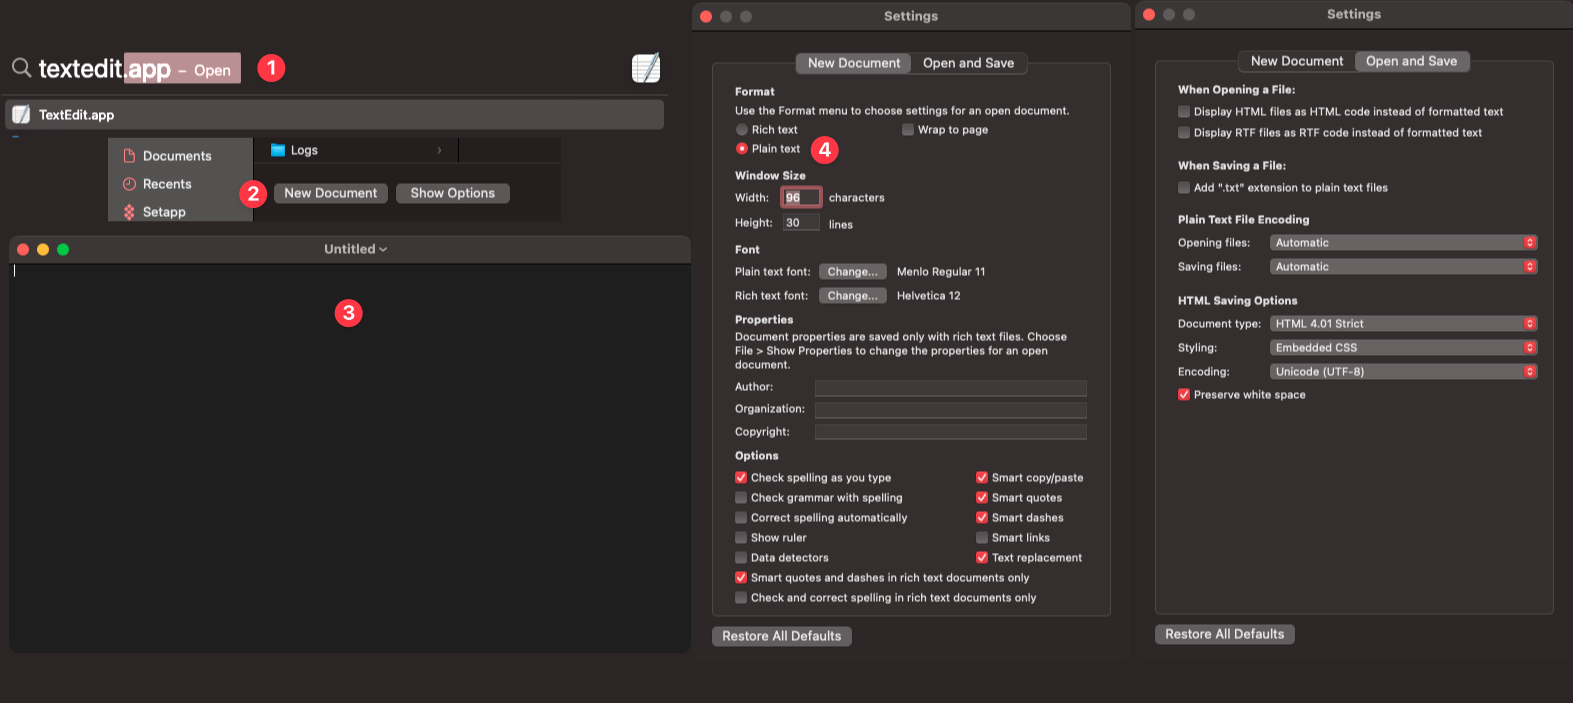Select the TextEdit.app search result row

[334, 115]
